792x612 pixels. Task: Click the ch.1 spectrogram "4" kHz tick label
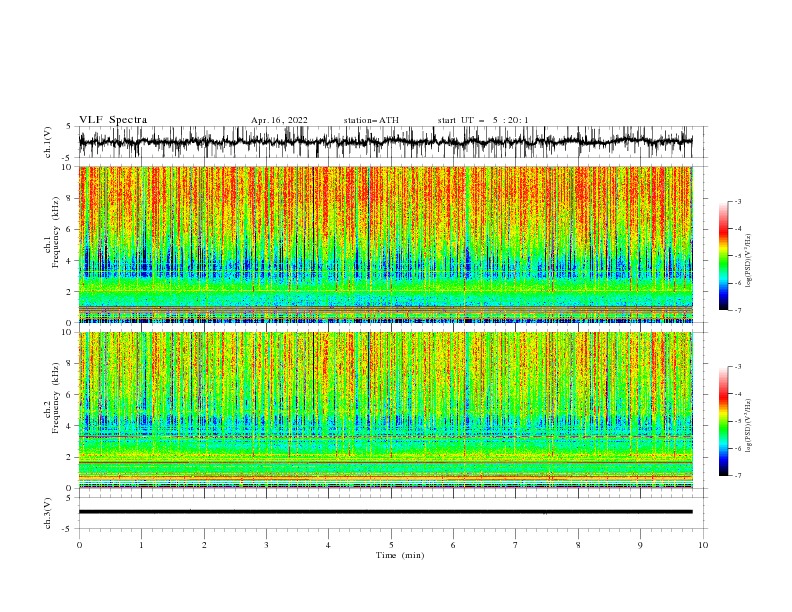pyautogui.click(x=70, y=261)
